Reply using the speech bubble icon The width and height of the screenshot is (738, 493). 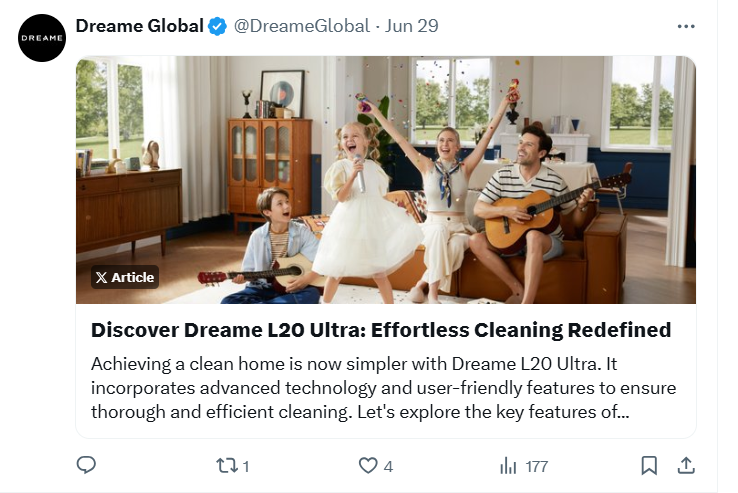click(86, 465)
